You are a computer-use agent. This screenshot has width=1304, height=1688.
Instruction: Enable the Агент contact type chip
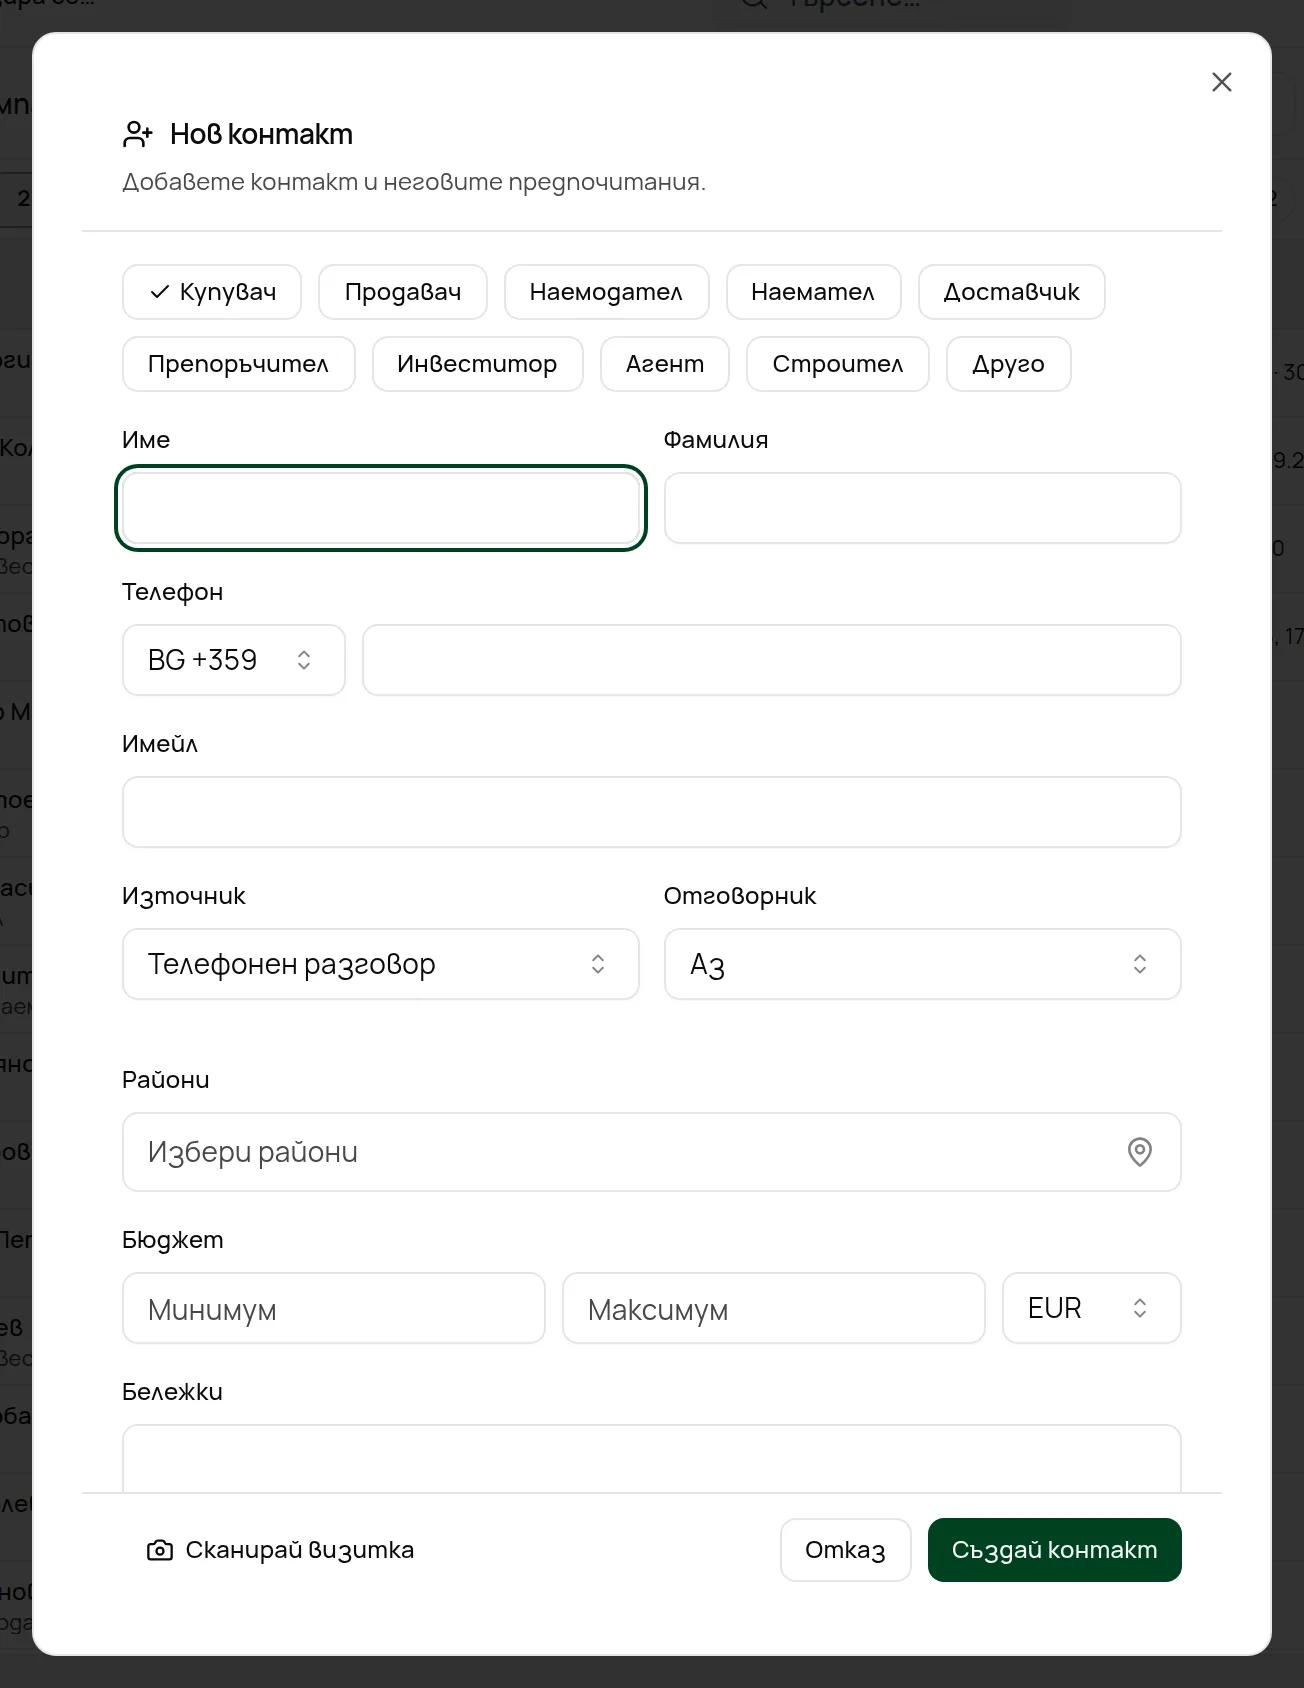[665, 364]
